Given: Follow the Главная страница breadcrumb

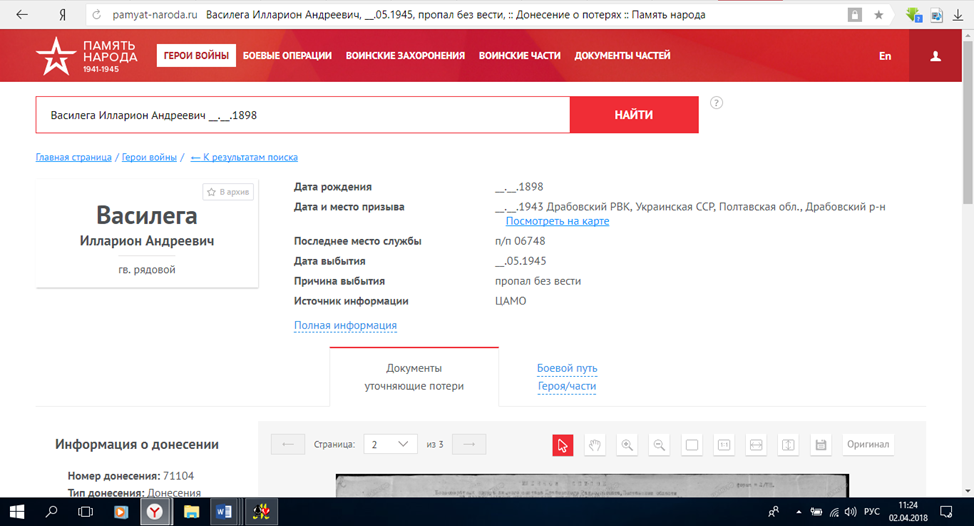Looking at the screenshot, I should [x=73, y=157].
